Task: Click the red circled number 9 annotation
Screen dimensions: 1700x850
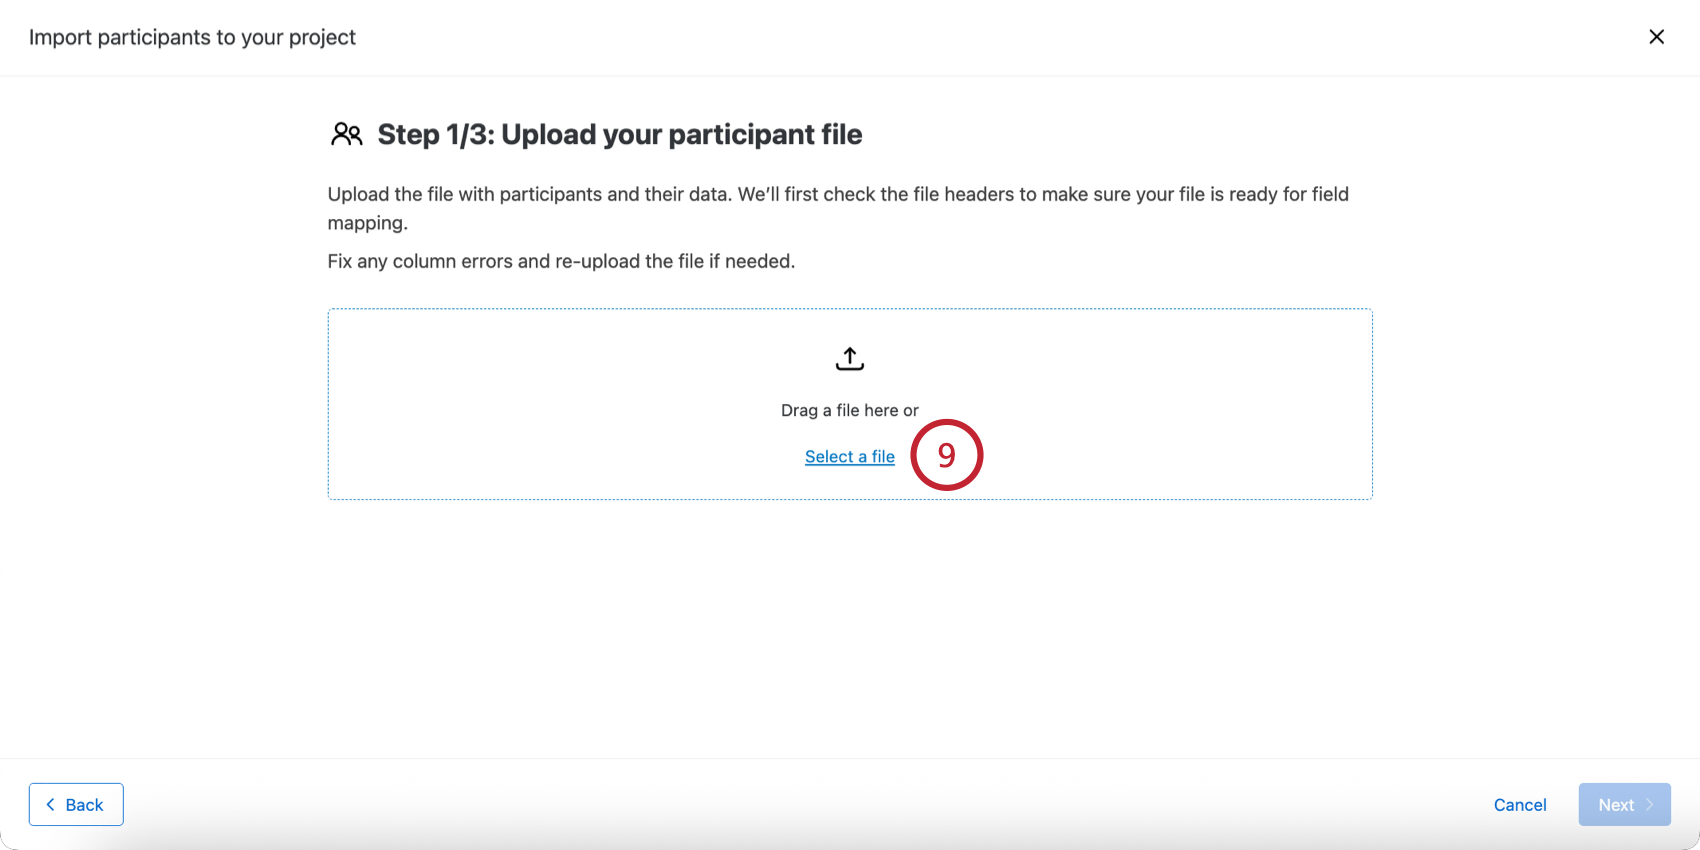Action: point(946,455)
